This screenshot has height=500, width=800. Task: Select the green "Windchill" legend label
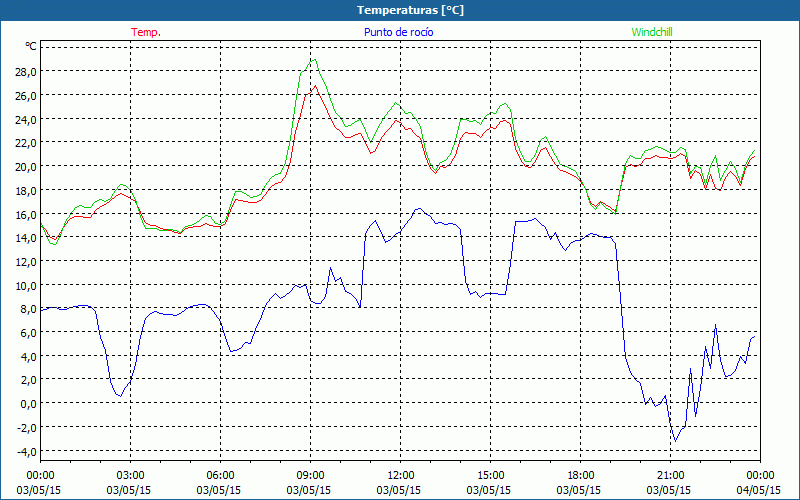tap(652, 32)
